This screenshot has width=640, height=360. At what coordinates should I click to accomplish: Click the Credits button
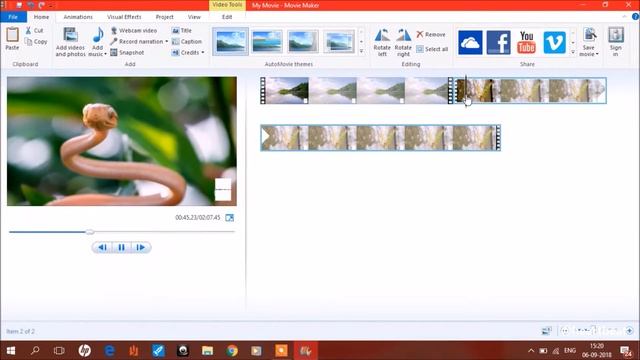click(x=186, y=53)
